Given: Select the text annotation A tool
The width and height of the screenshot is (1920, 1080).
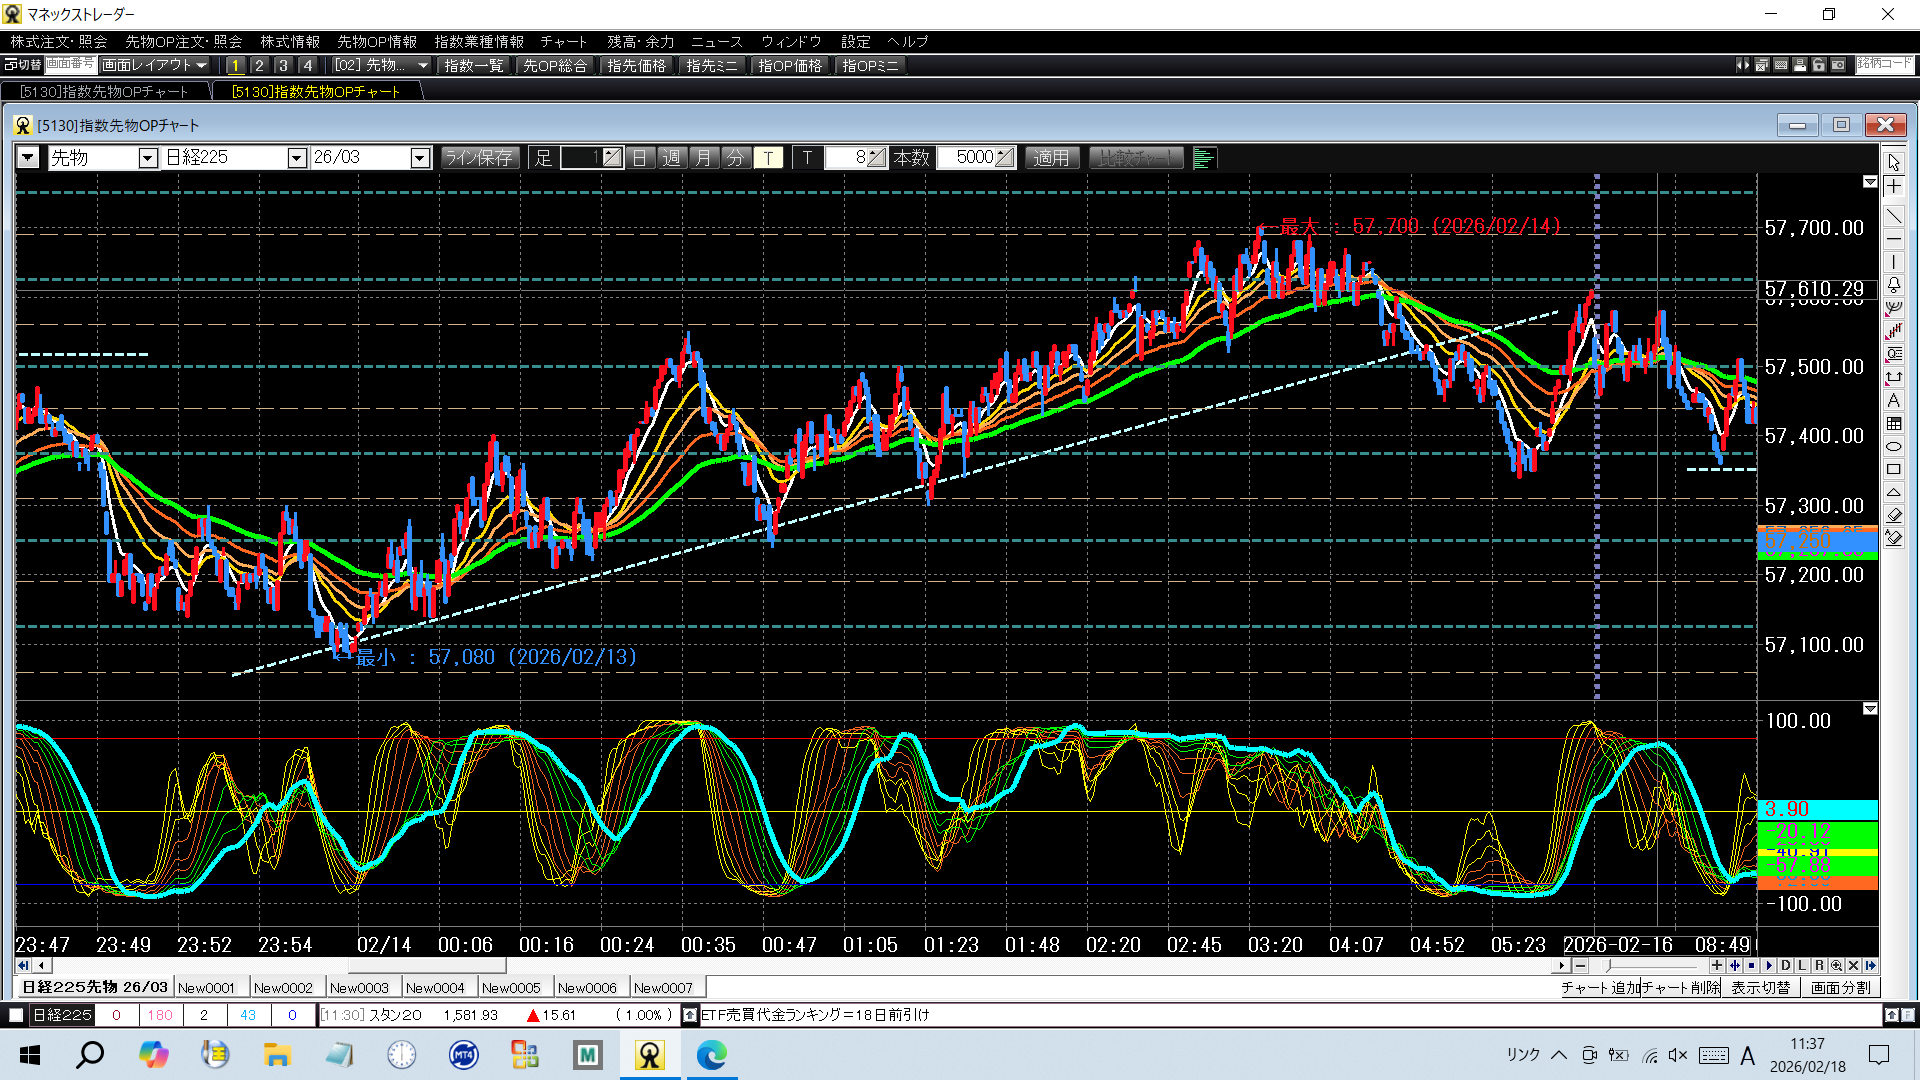Looking at the screenshot, I should pyautogui.click(x=1894, y=400).
